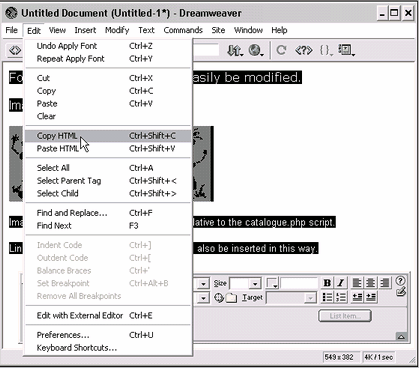The height and width of the screenshot is (368, 419).
Task: Open the Help menu
Action: [279, 30]
